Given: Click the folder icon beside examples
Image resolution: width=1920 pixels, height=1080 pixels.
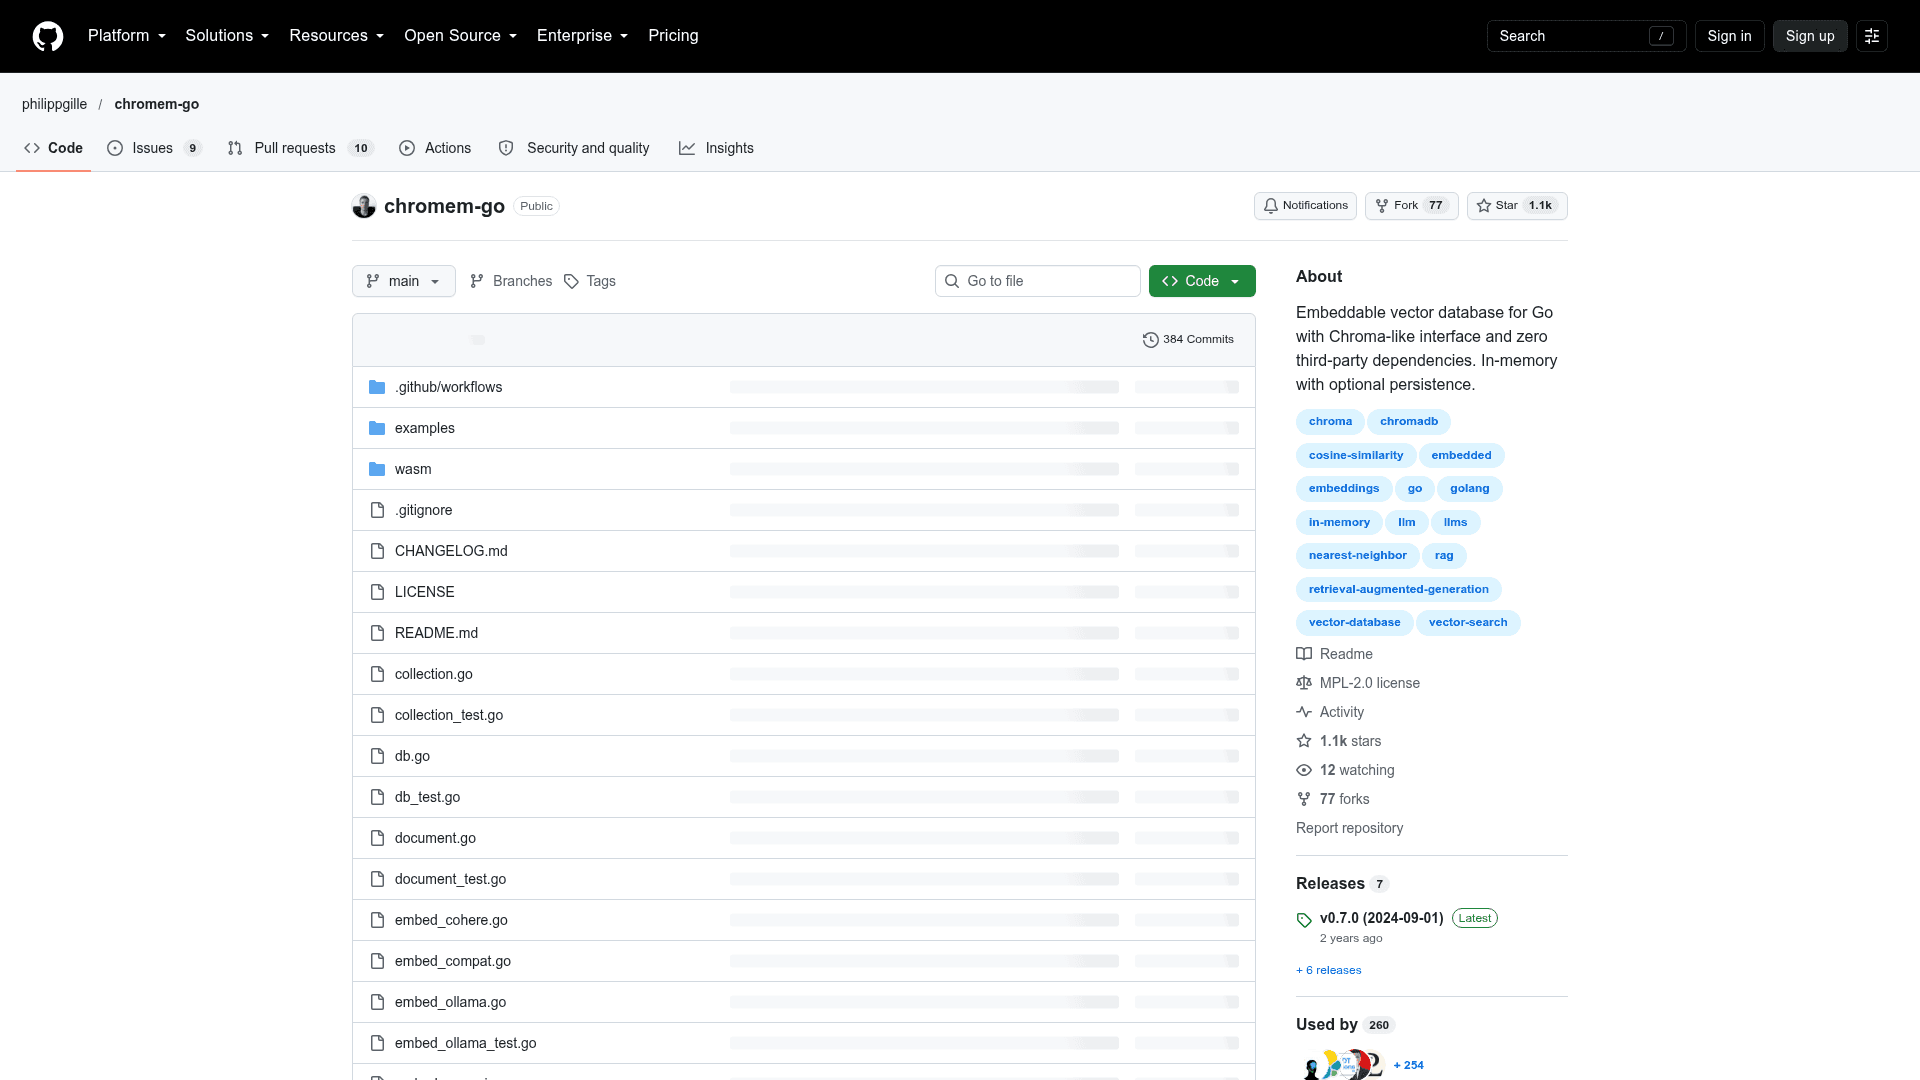Looking at the screenshot, I should click(x=377, y=428).
